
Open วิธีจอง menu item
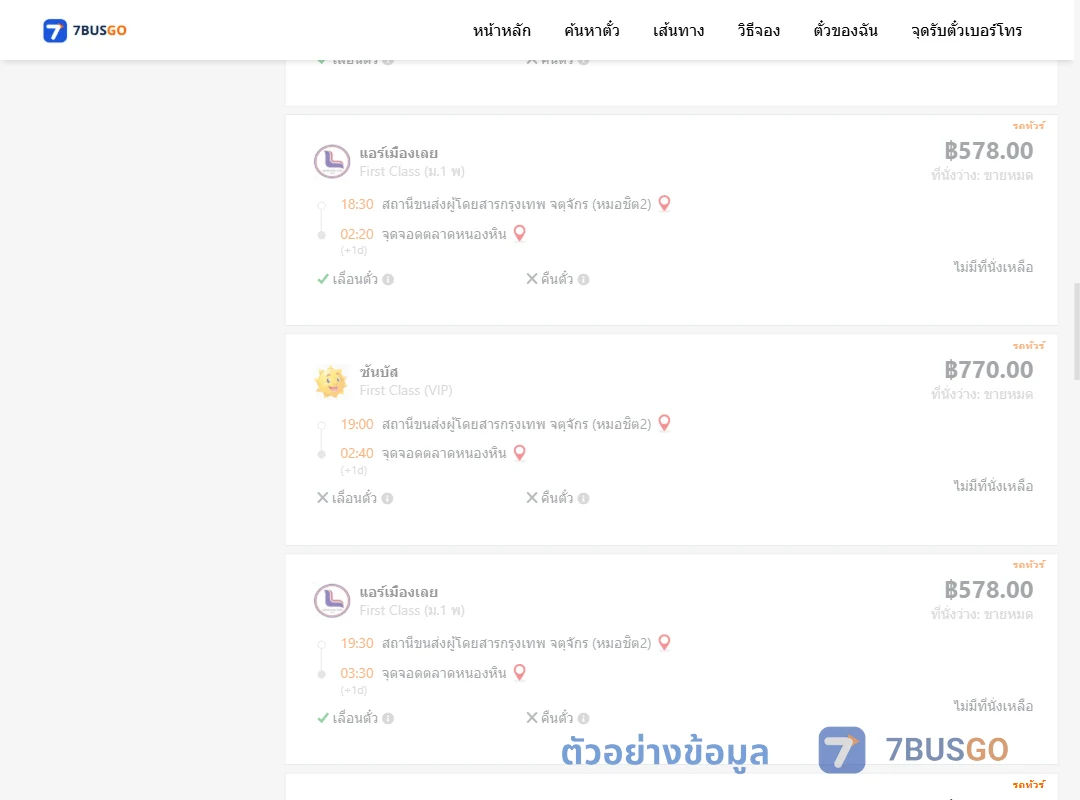tap(758, 30)
